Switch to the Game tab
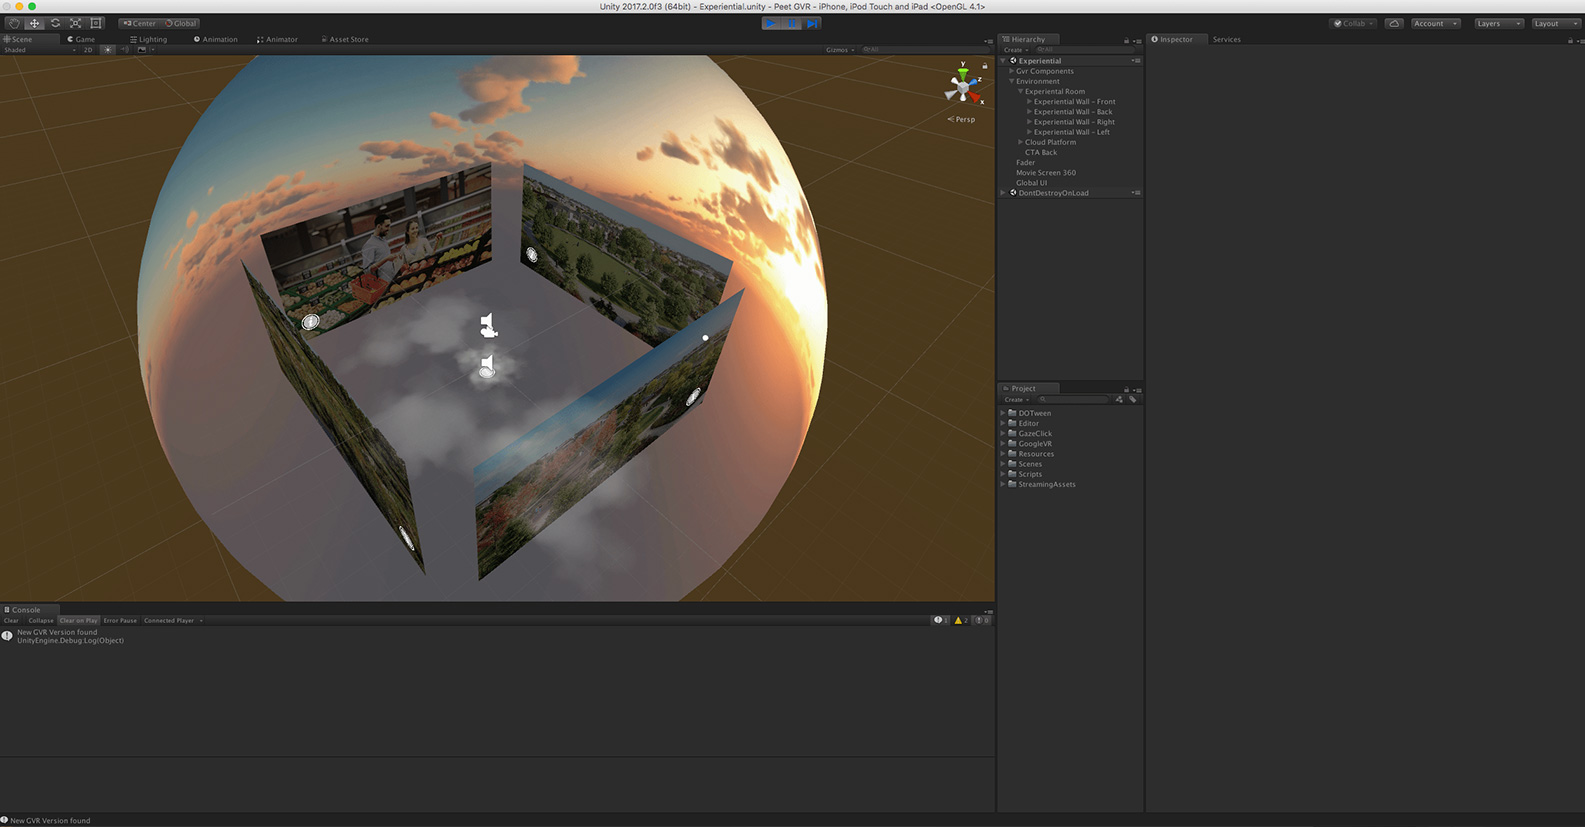This screenshot has width=1585, height=827. pyautogui.click(x=82, y=39)
